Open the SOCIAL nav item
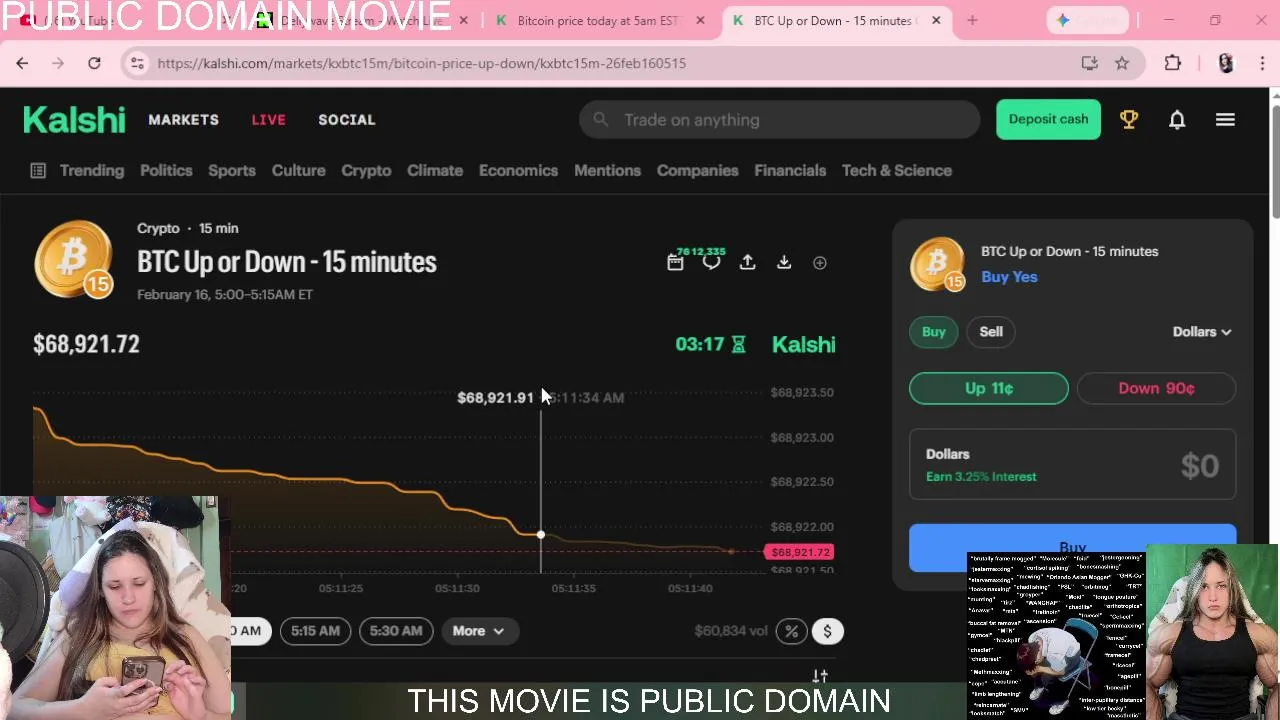The height and width of the screenshot is (720, 1280). coord(346,119)
